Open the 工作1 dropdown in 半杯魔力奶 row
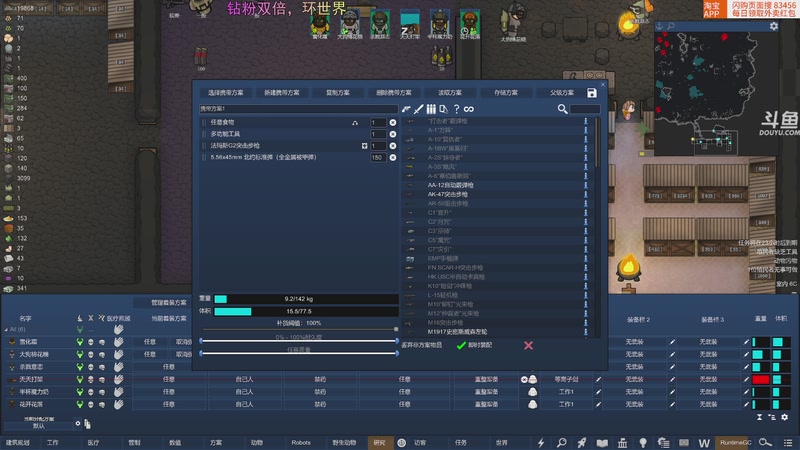The image size is (800, 450). [566, 392]
